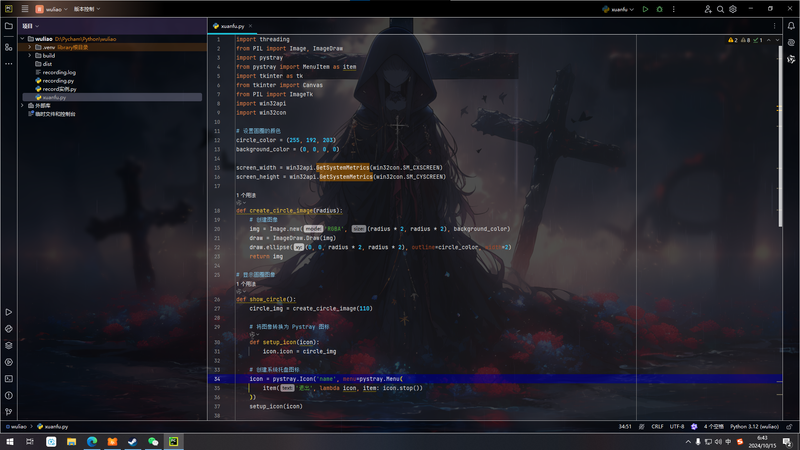800x450 pixels.
Task: Click the crossed-out indicator beside CRLF
Action: (641, 427)
